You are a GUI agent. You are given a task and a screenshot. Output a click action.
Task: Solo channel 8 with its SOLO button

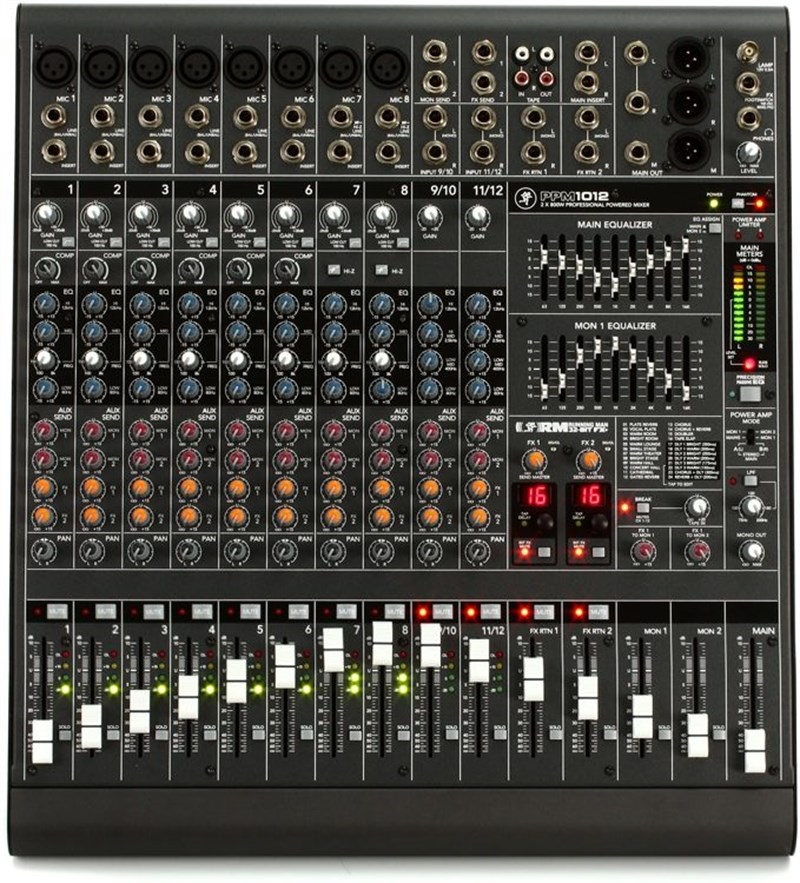(x=403, y=735)
